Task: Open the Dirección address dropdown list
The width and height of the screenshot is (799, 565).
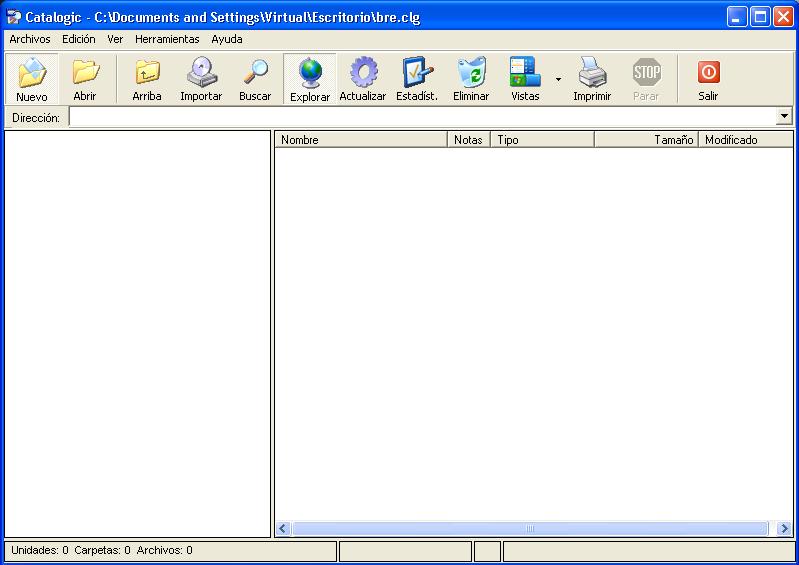Action: tap(784, 117)
